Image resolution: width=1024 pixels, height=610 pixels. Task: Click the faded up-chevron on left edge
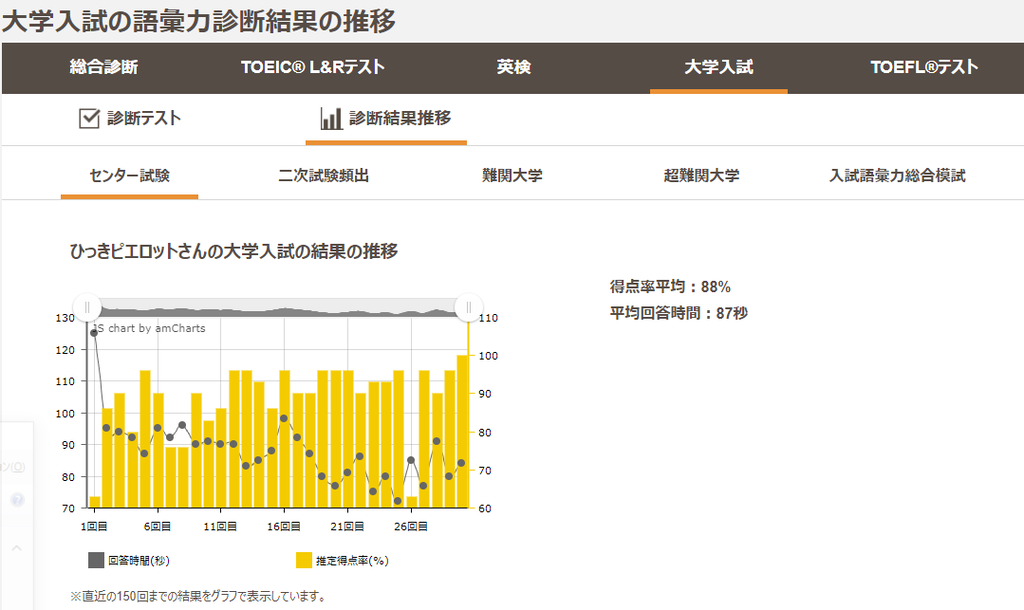(17, 548)
